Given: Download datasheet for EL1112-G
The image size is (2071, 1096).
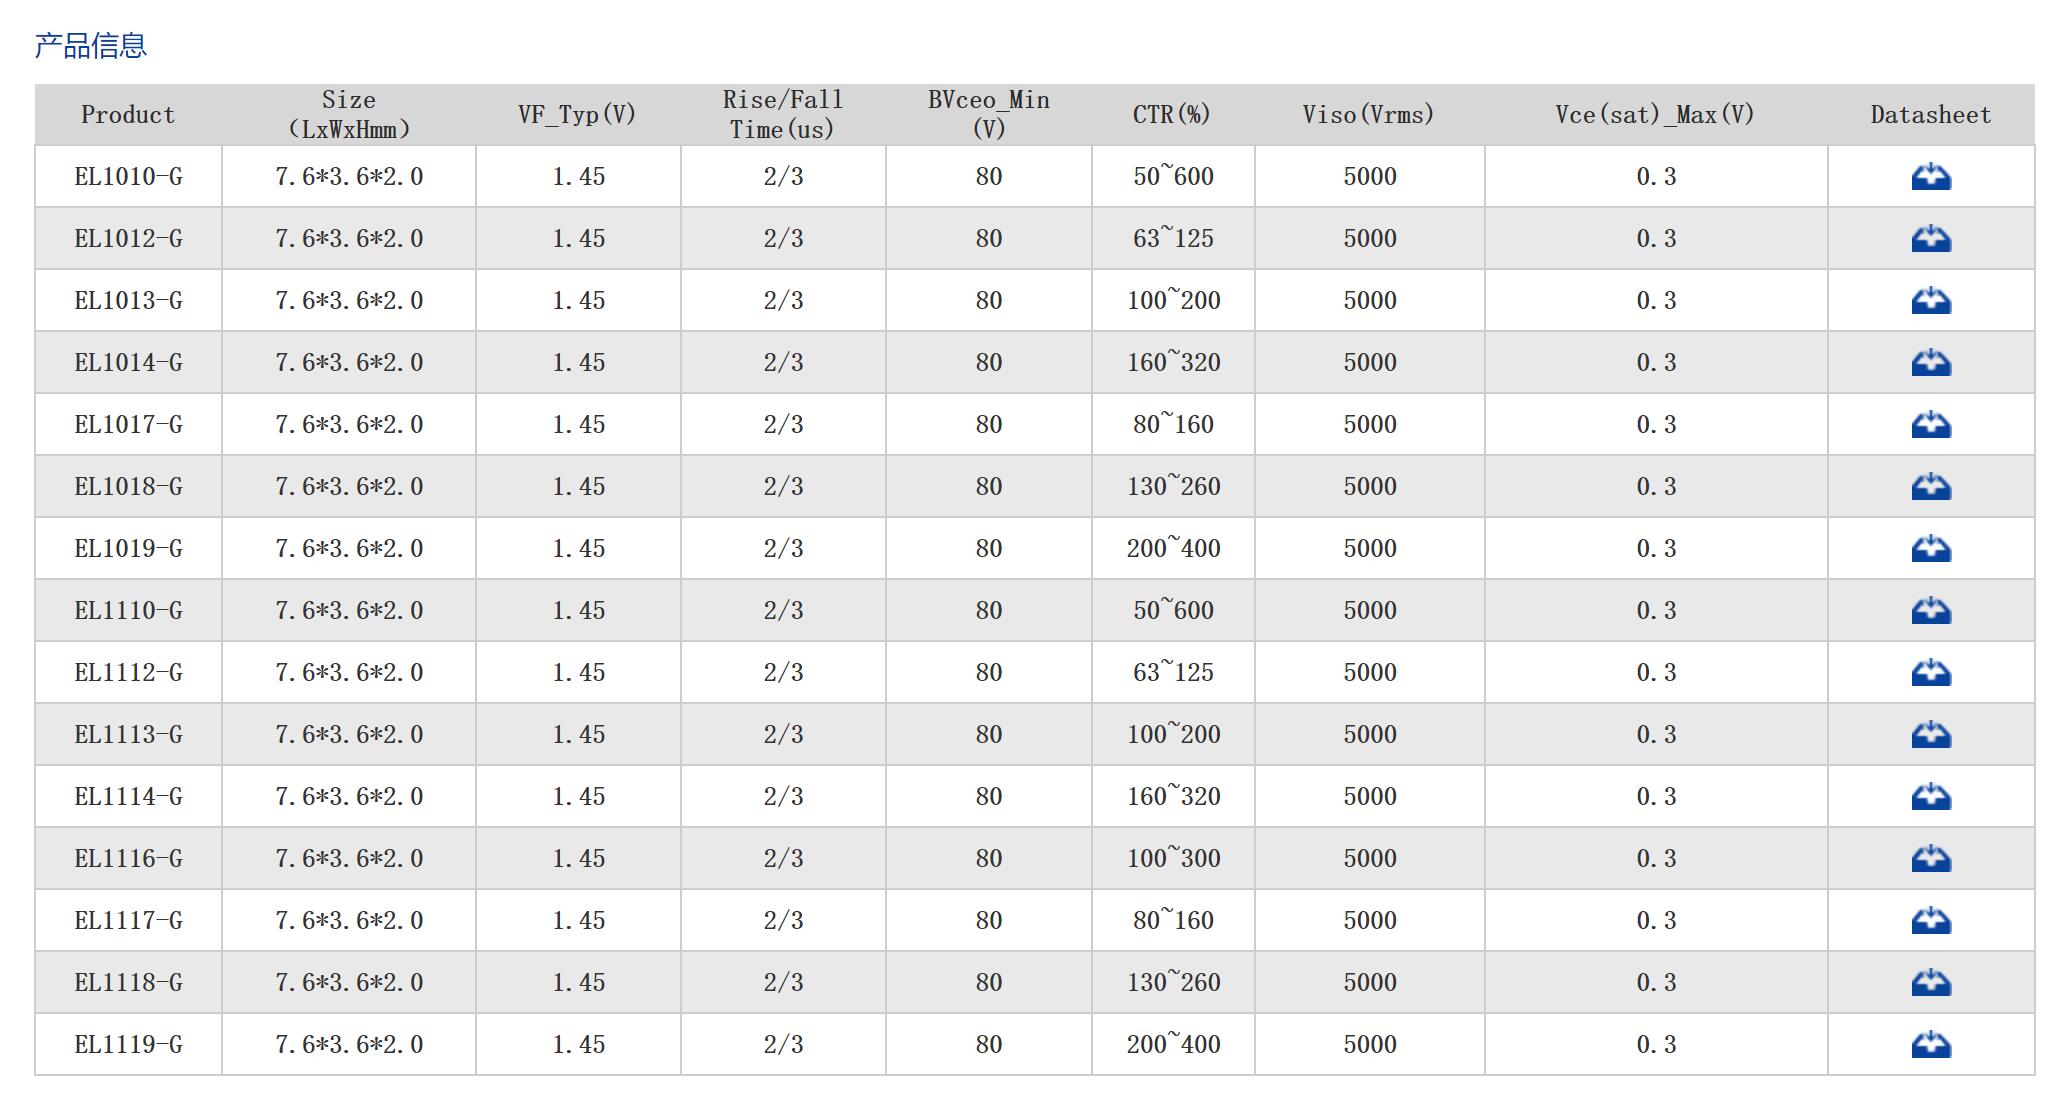Looking at the screenshot, I should tap(1930, 673).
